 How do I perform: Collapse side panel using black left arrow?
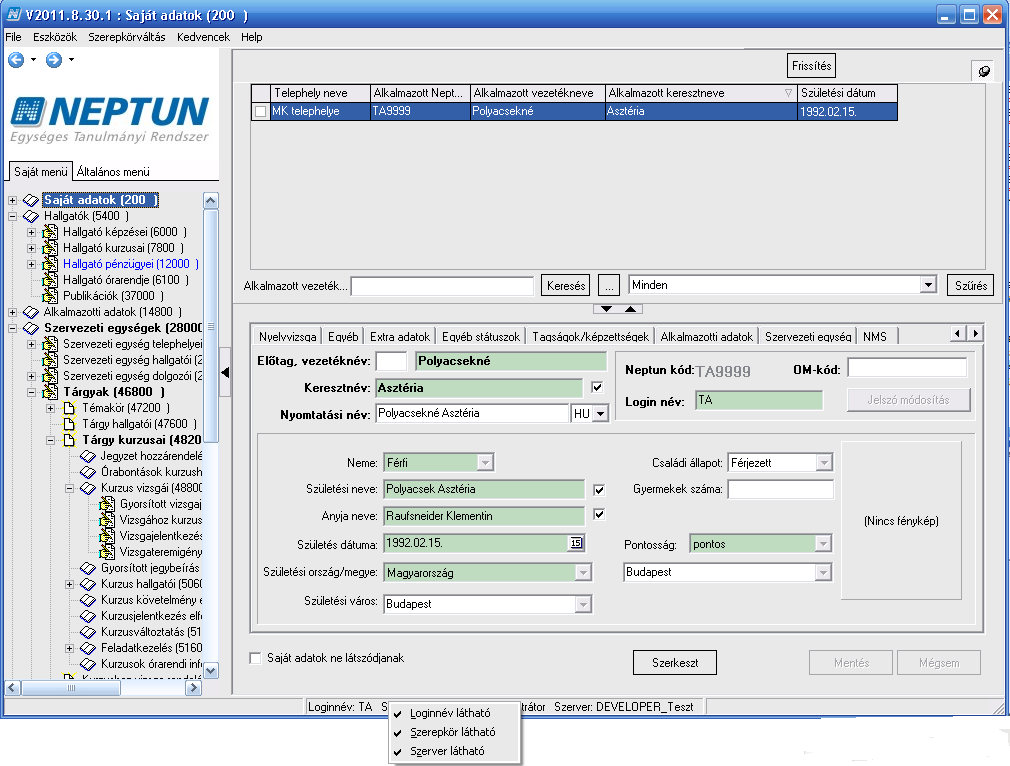coord(225,372)
